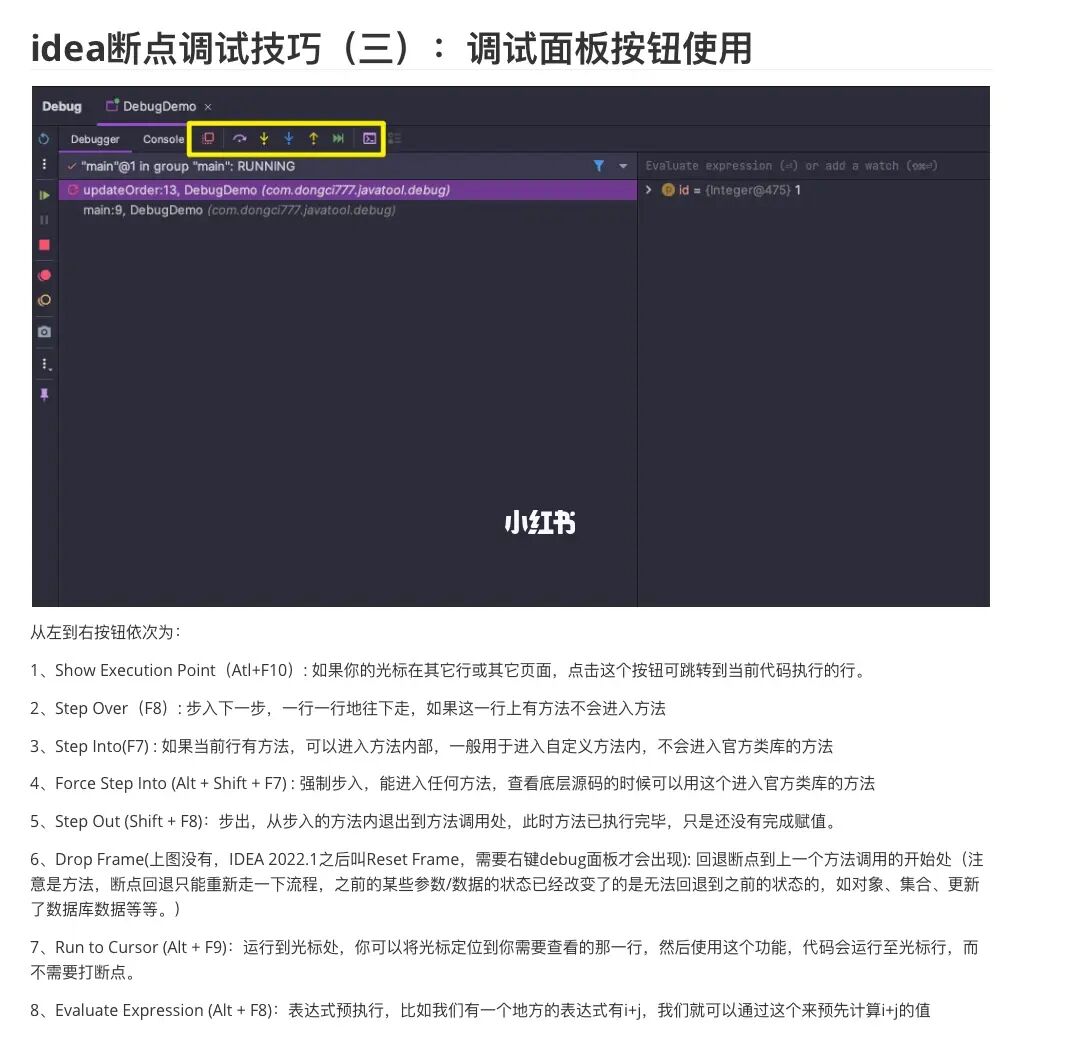Pause the running program
Screen dimensions: 1080x1045
pos(43,218)
